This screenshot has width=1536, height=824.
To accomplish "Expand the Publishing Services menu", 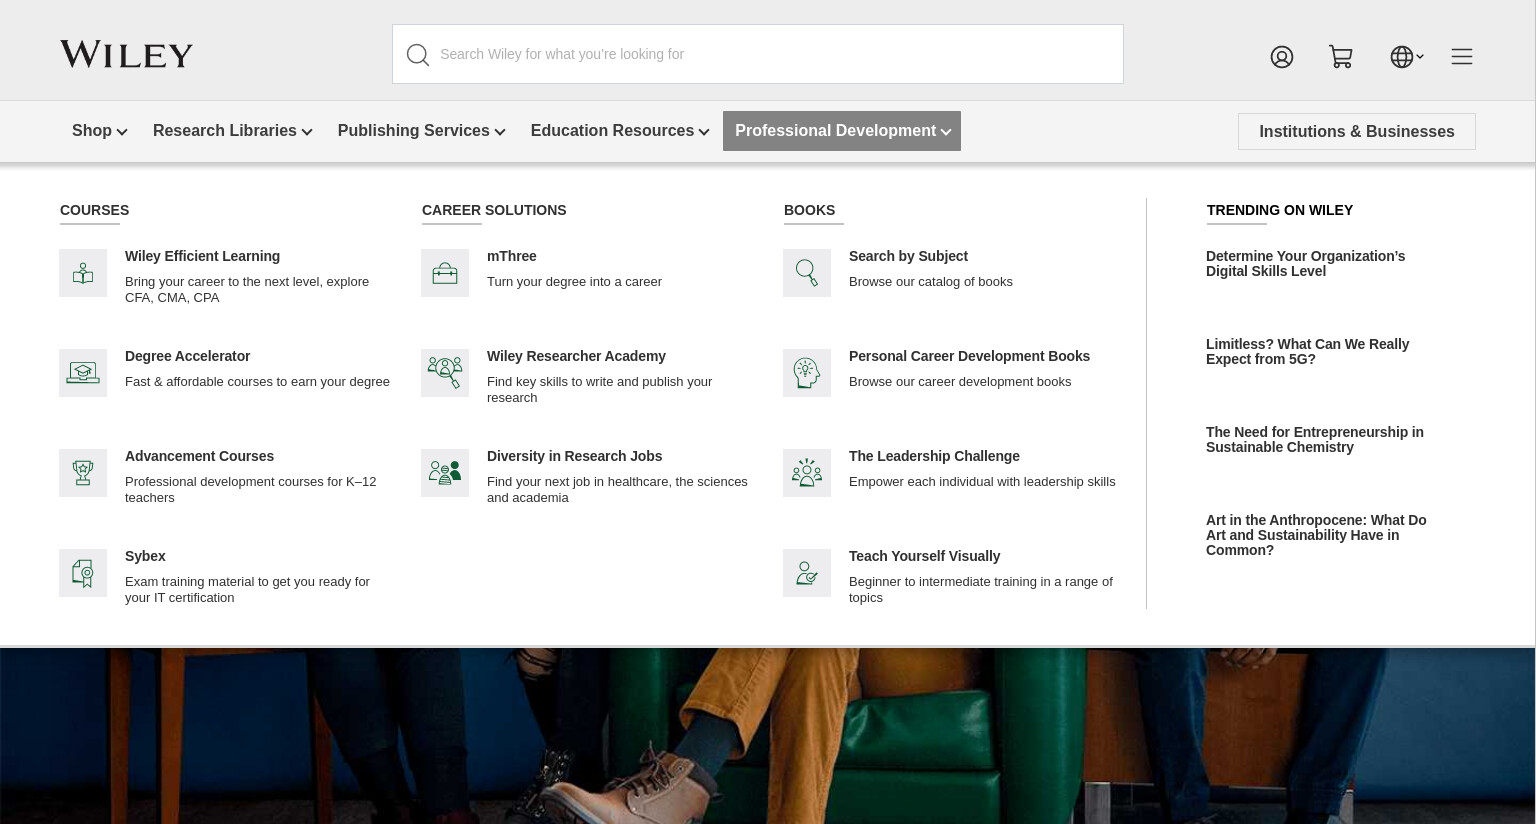I will click(x=421, y=131).
